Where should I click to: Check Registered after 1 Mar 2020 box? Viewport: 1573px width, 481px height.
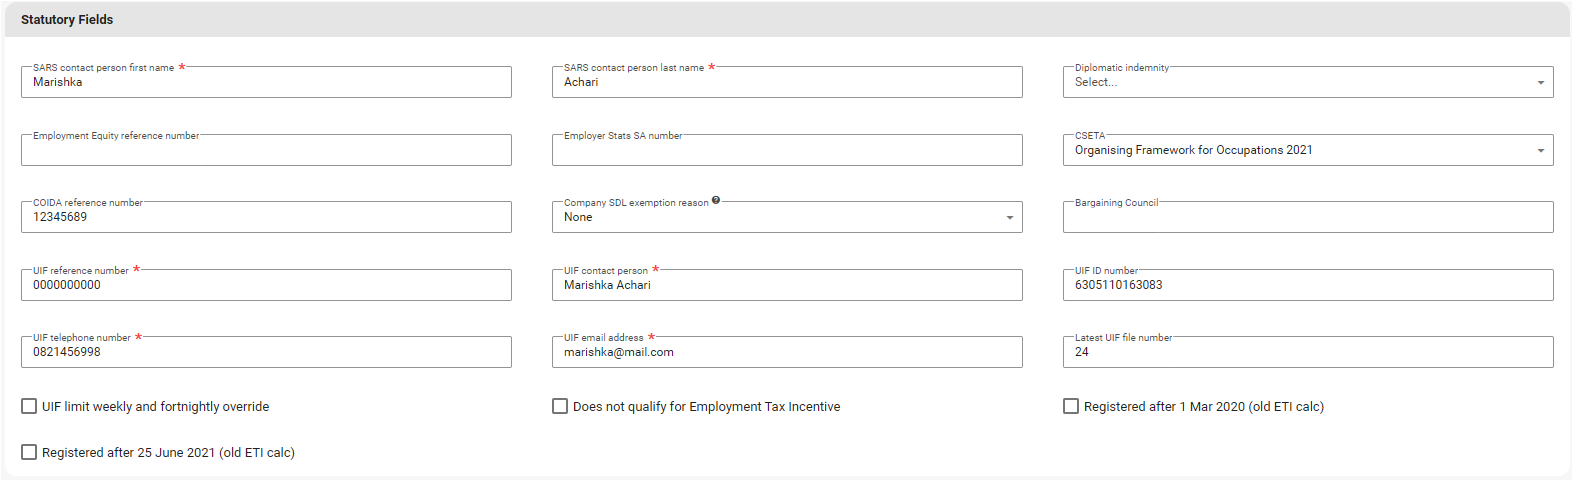click(1071, 406)
